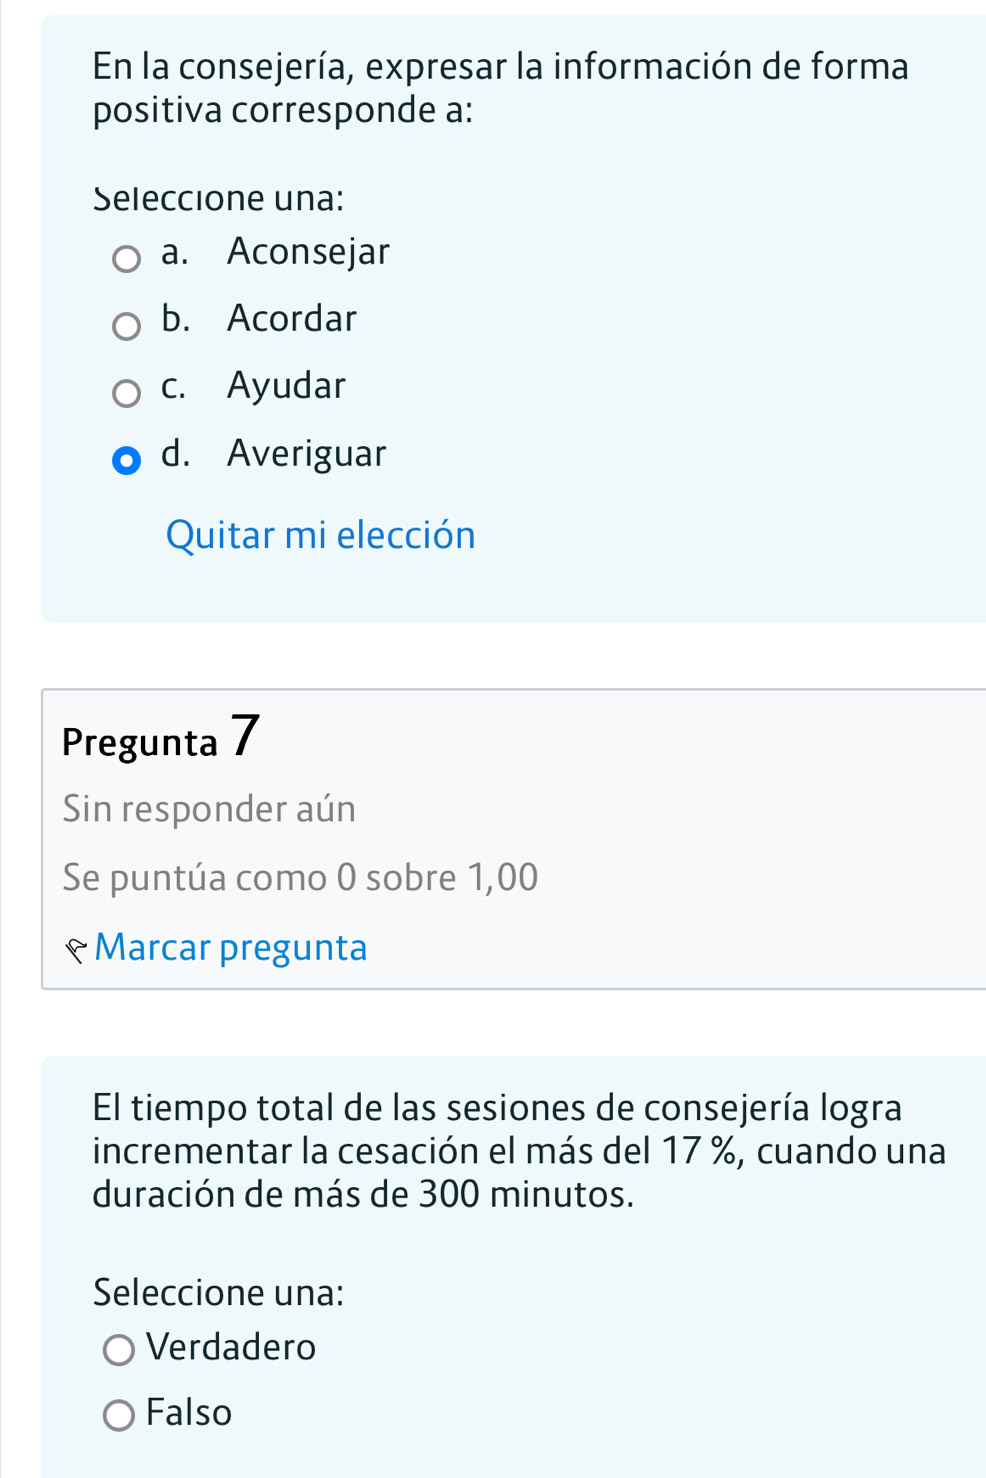Viewport: 986px width, 1478px height.
Task: Click the 'Acordar' answer label
Action: (291, 319)
